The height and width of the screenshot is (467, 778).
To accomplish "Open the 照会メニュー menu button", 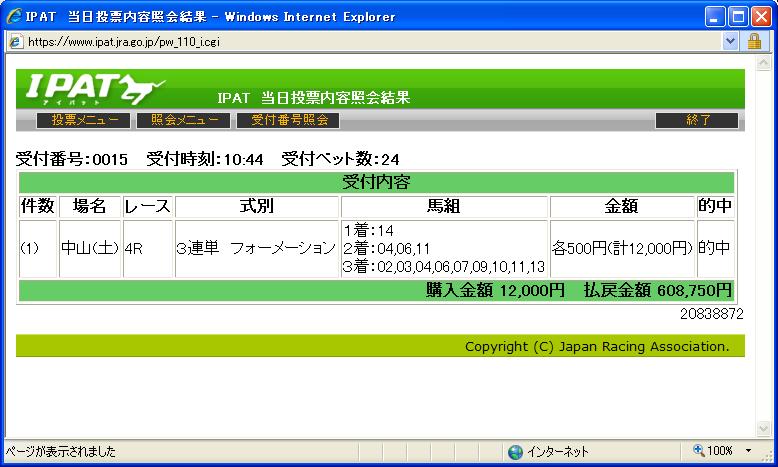I will click(x=184, y=120).
